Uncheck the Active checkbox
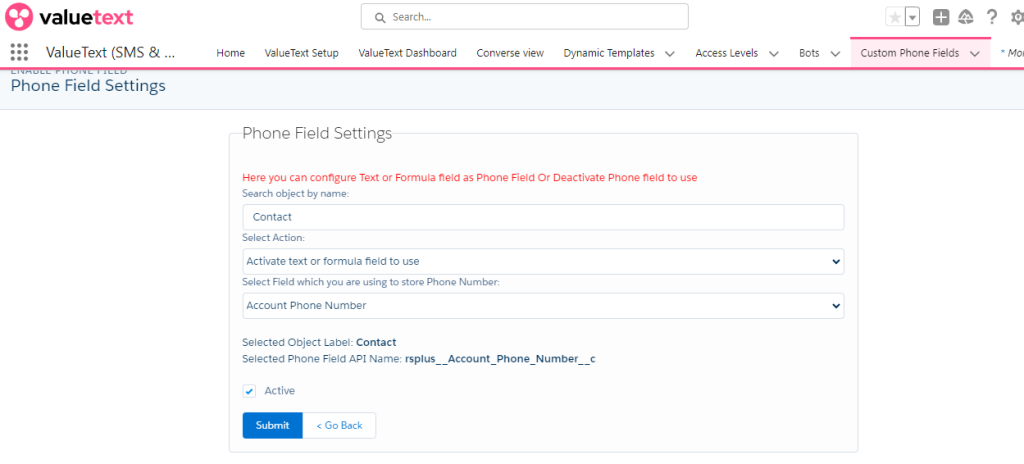 249,391
